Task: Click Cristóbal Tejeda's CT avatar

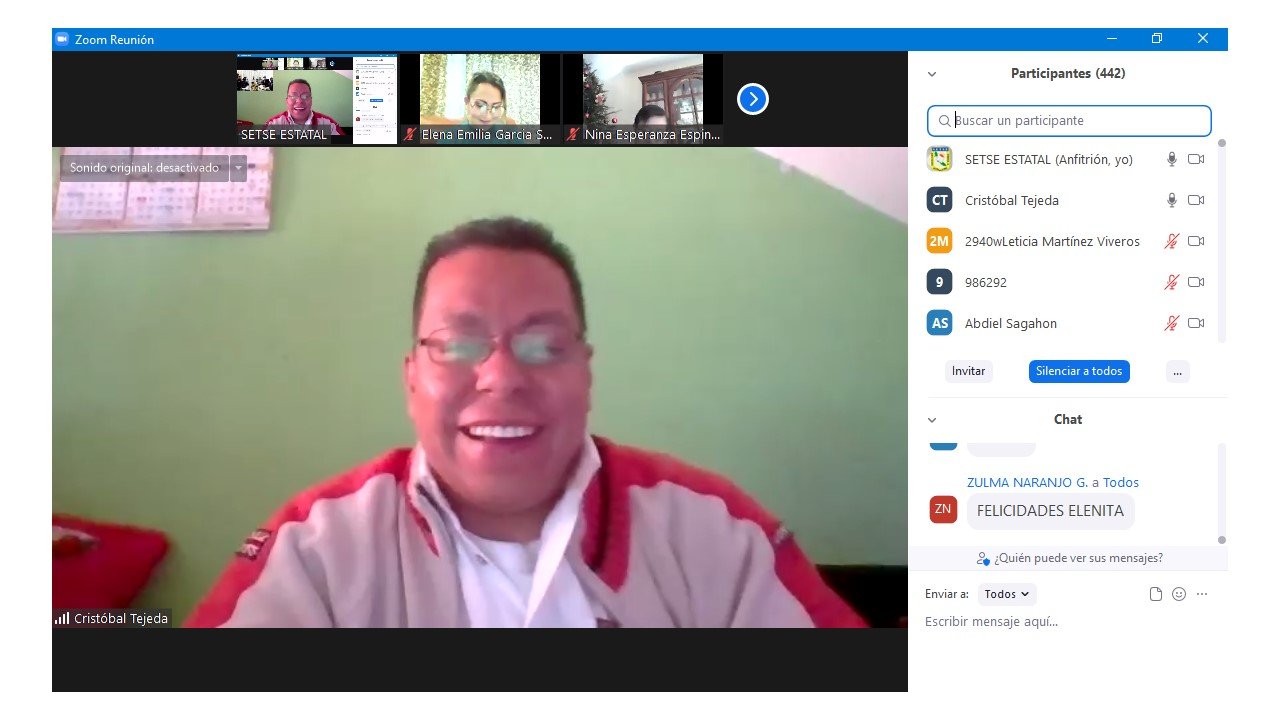Action: [939, 200]
